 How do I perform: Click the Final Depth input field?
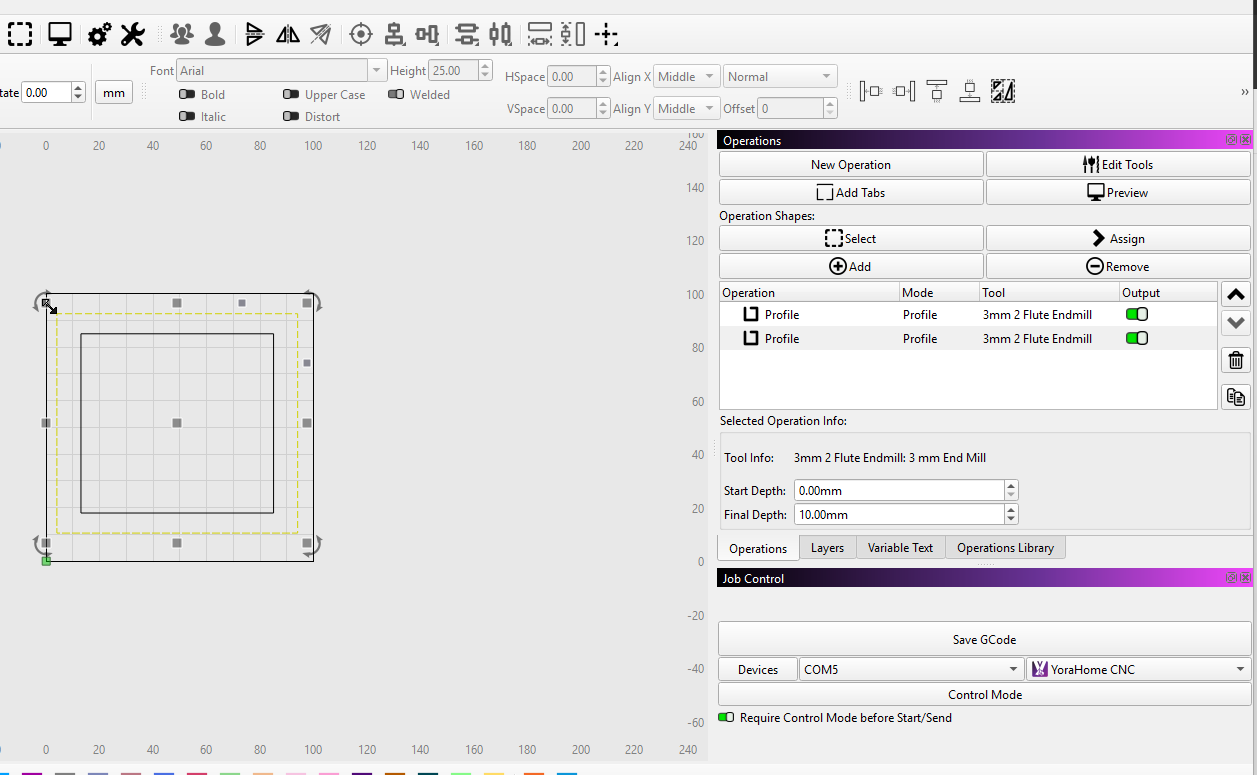click(x=898, y=515)
